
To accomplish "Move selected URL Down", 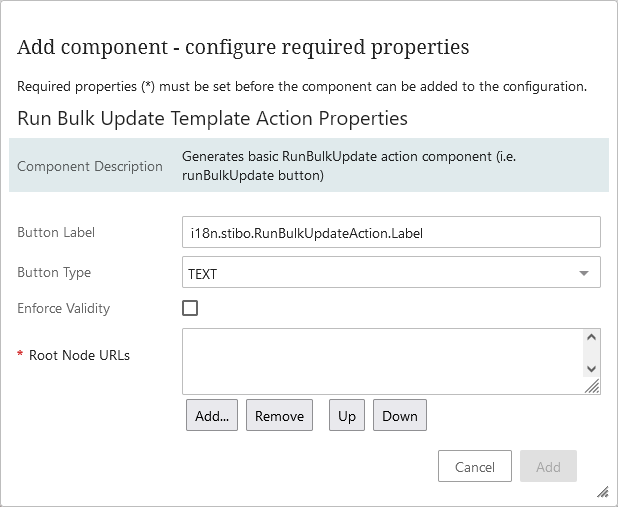I will pyautogui.click(x=400, y=415).
